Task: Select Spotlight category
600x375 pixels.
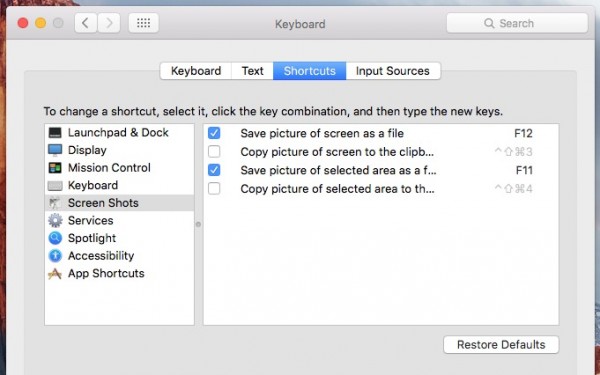Action: pos(119,238)
